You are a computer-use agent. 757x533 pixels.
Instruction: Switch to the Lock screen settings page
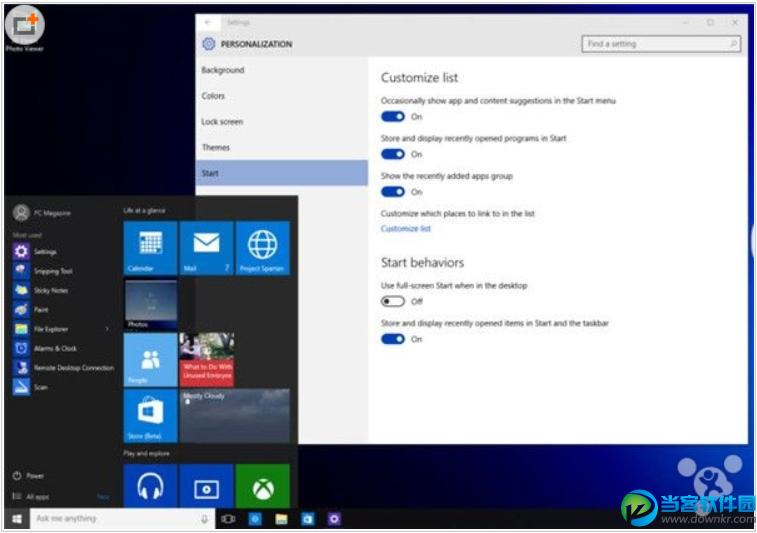pyautogui.click(x=222, y=122)
